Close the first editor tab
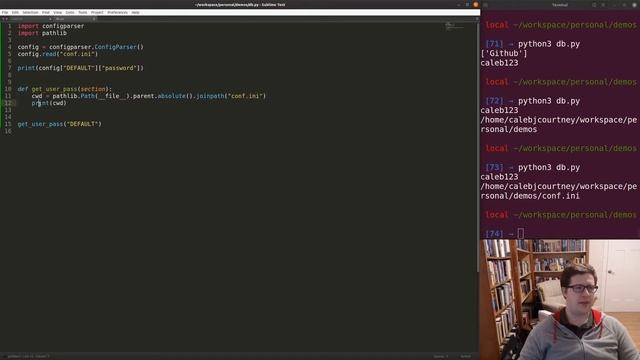The width and height of the screenshot is (640, 360). [50, 19]
